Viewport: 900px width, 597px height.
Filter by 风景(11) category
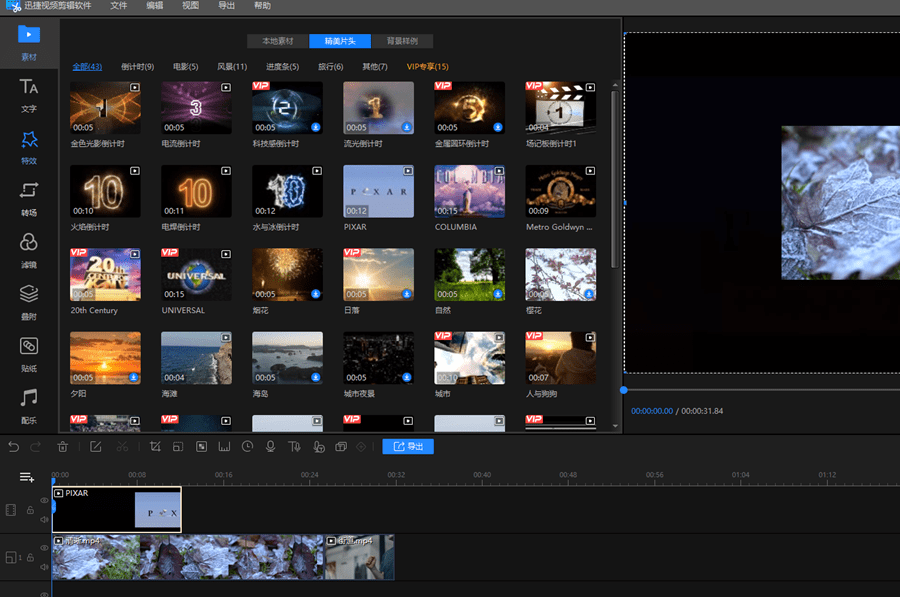click(x=232, y=67)
